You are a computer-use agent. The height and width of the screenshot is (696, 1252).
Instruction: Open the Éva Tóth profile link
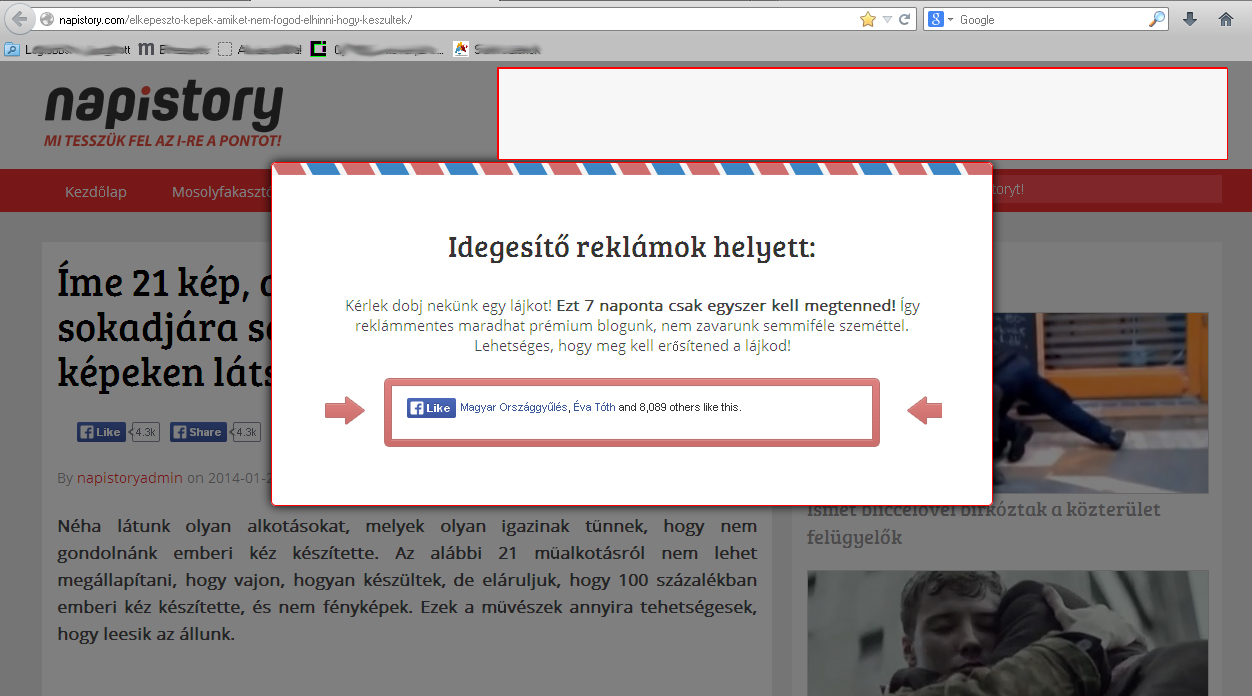point(594,408)
